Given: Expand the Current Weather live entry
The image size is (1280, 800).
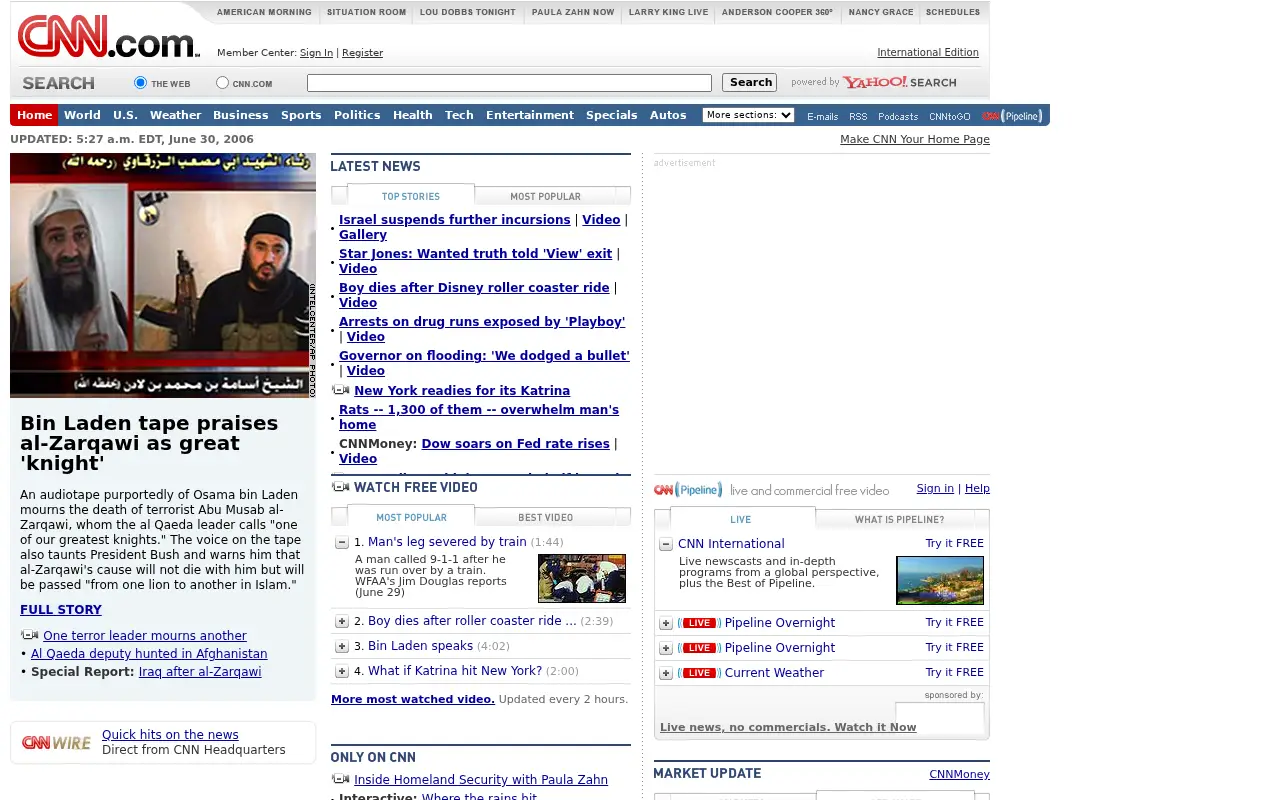Looking at the screenshot, I should (x=666, y=673).
